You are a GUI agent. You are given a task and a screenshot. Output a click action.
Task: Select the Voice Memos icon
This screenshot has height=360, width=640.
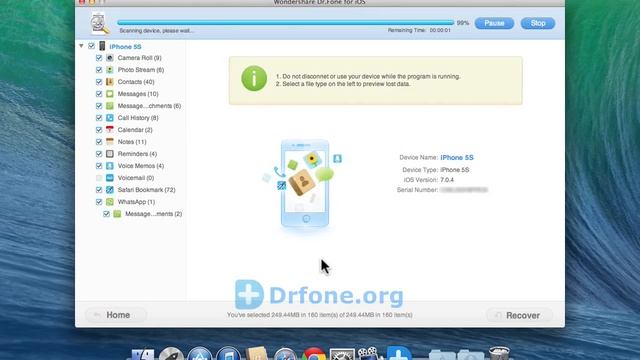tap(110, 166)
